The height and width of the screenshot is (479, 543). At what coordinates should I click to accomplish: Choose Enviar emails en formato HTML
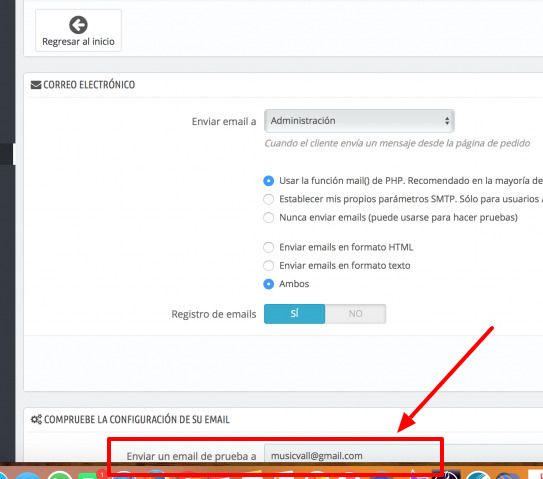click(268, 247)
